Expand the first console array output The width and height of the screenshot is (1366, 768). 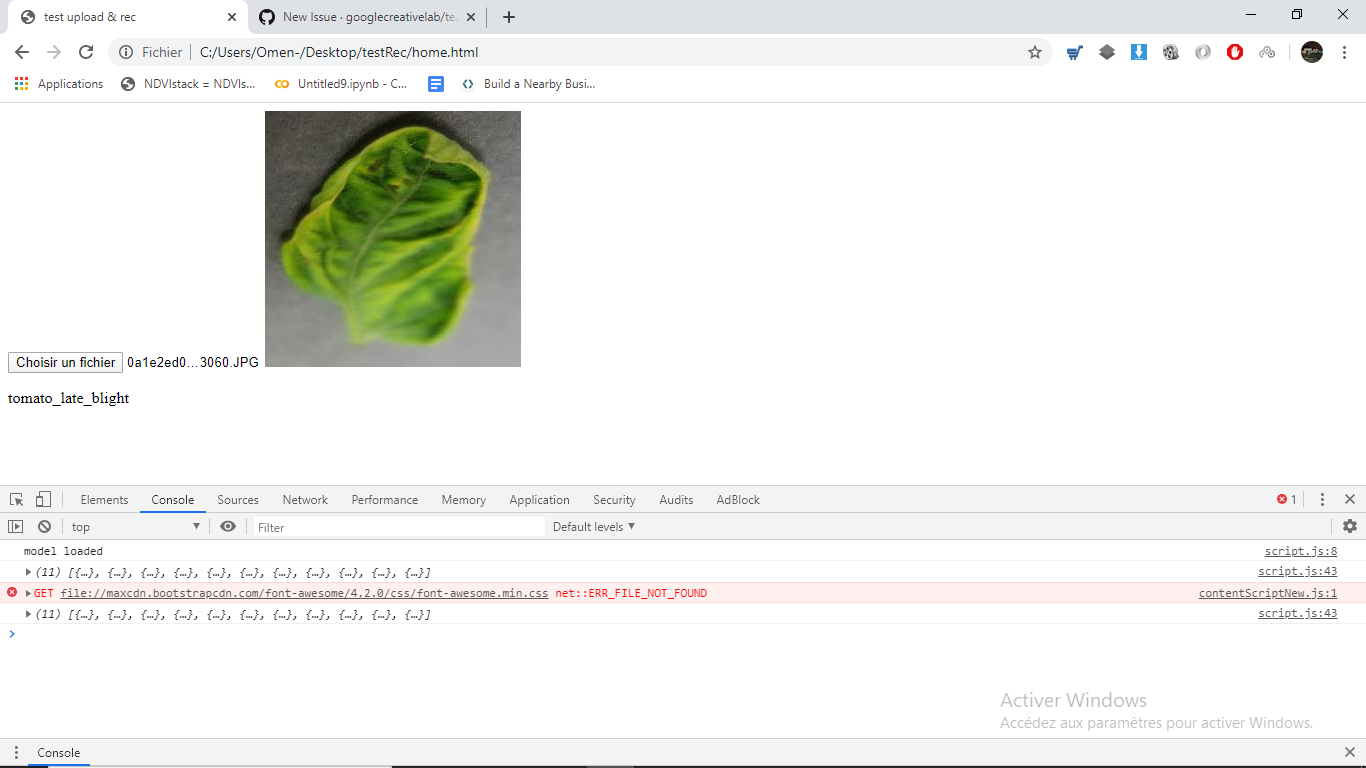[27, 572]
